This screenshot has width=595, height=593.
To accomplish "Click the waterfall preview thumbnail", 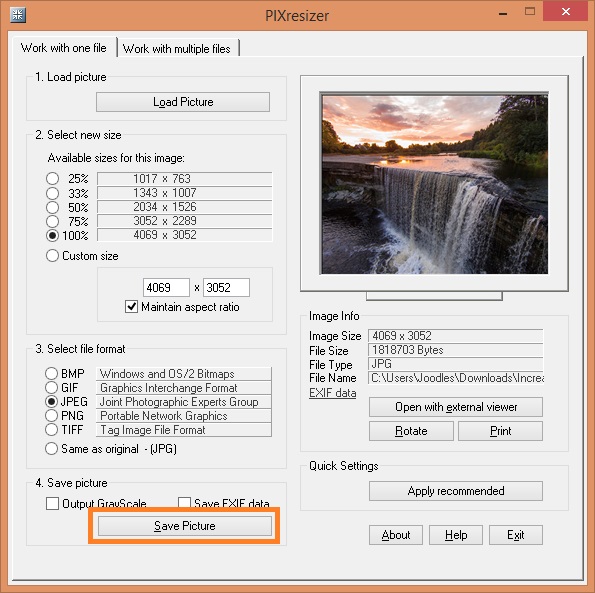I will coord(434,184).
